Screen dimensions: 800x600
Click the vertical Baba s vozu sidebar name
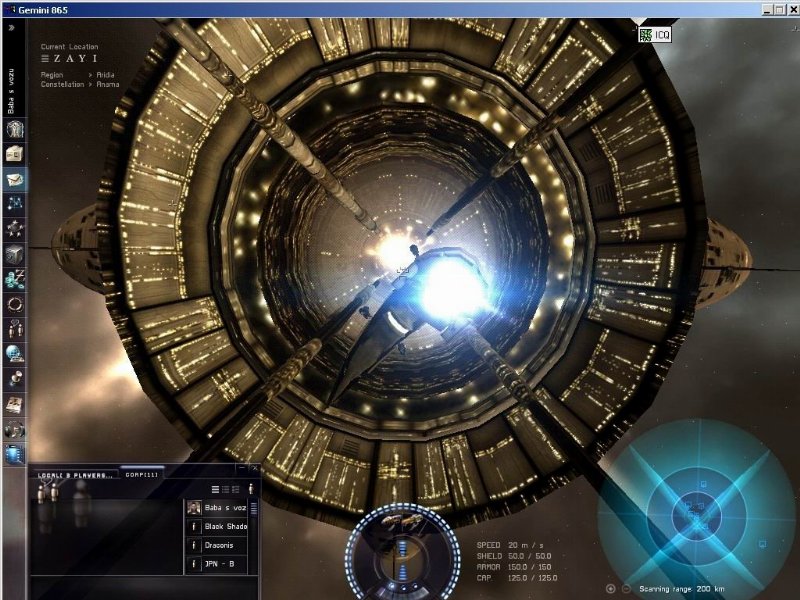[11, 91]
